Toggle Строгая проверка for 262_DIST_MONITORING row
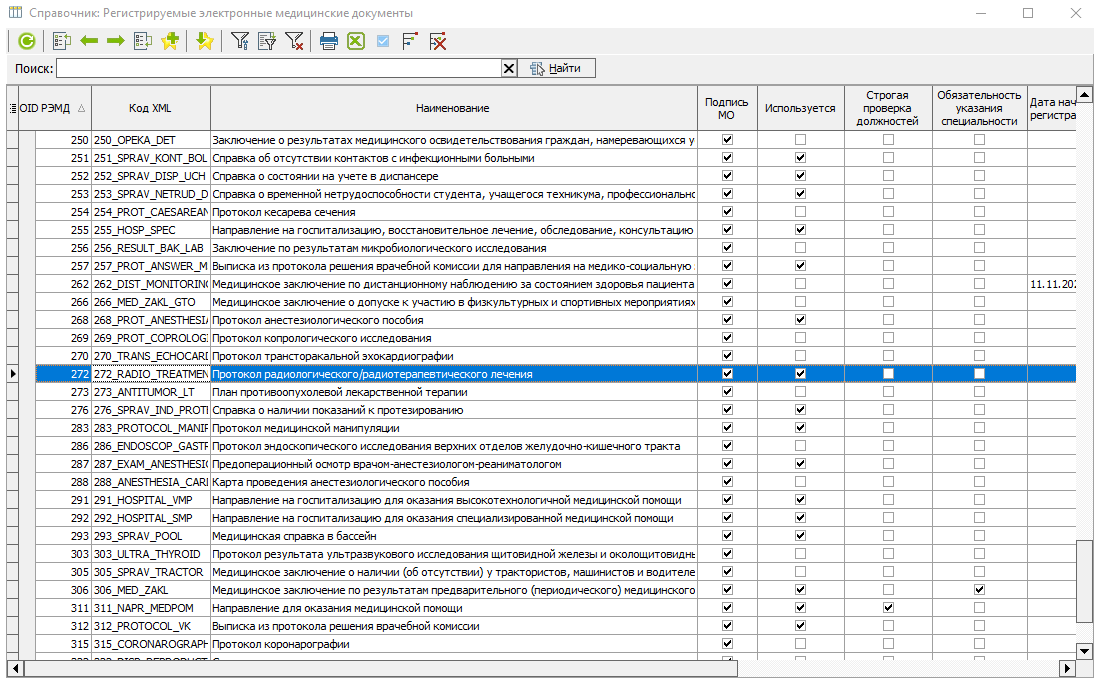1101x684 pixels. tap(888, 284)
